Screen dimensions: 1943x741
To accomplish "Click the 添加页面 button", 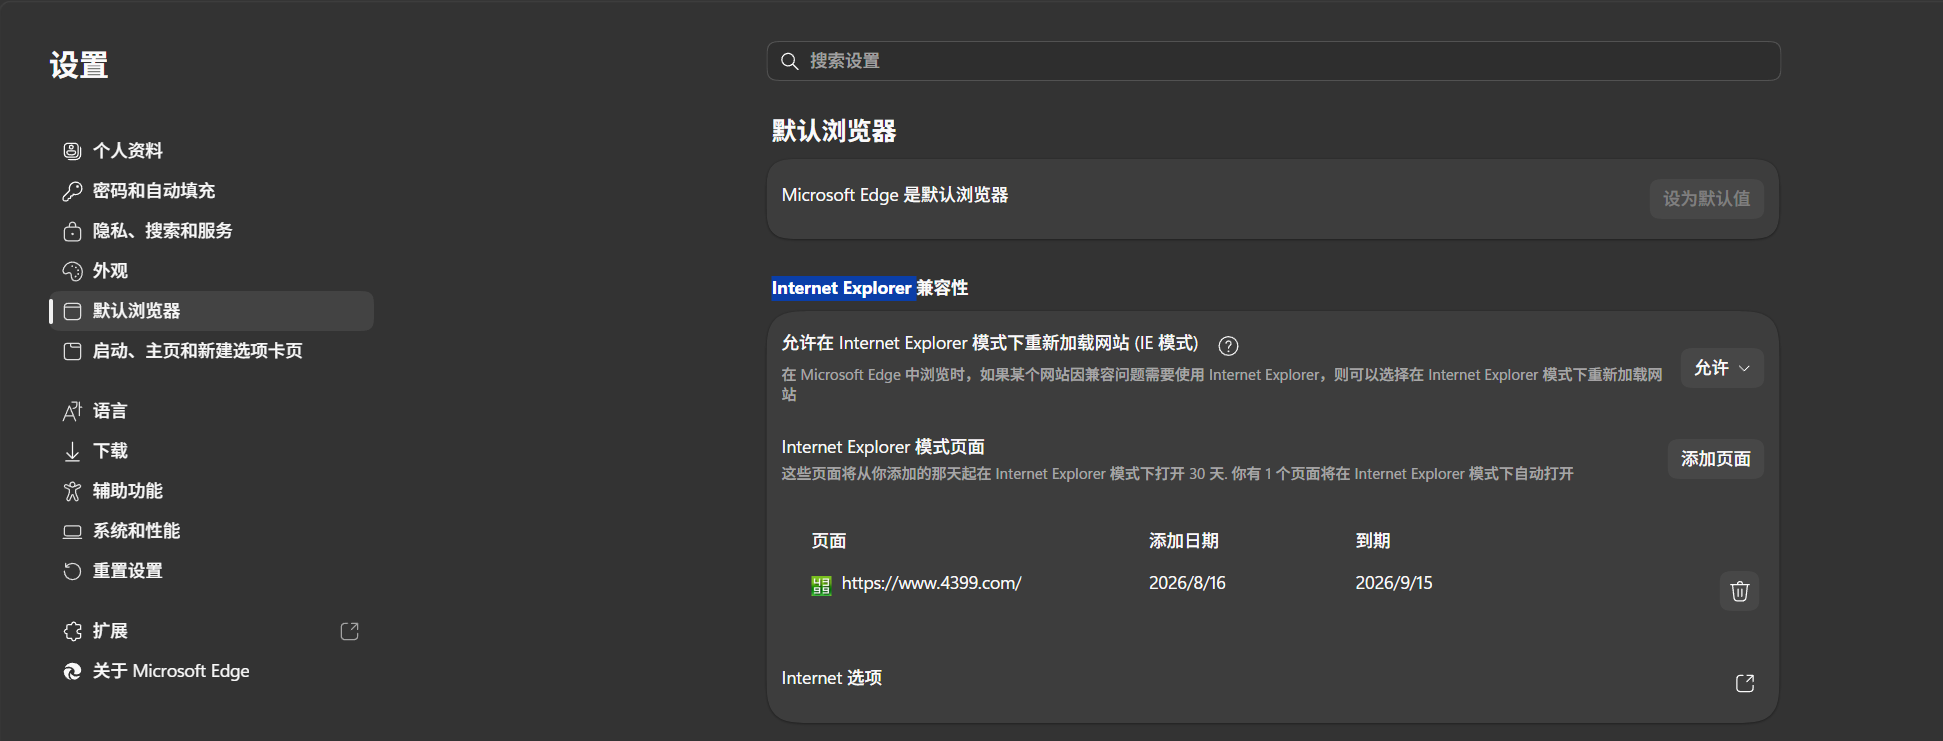I will pos(1715,459).
